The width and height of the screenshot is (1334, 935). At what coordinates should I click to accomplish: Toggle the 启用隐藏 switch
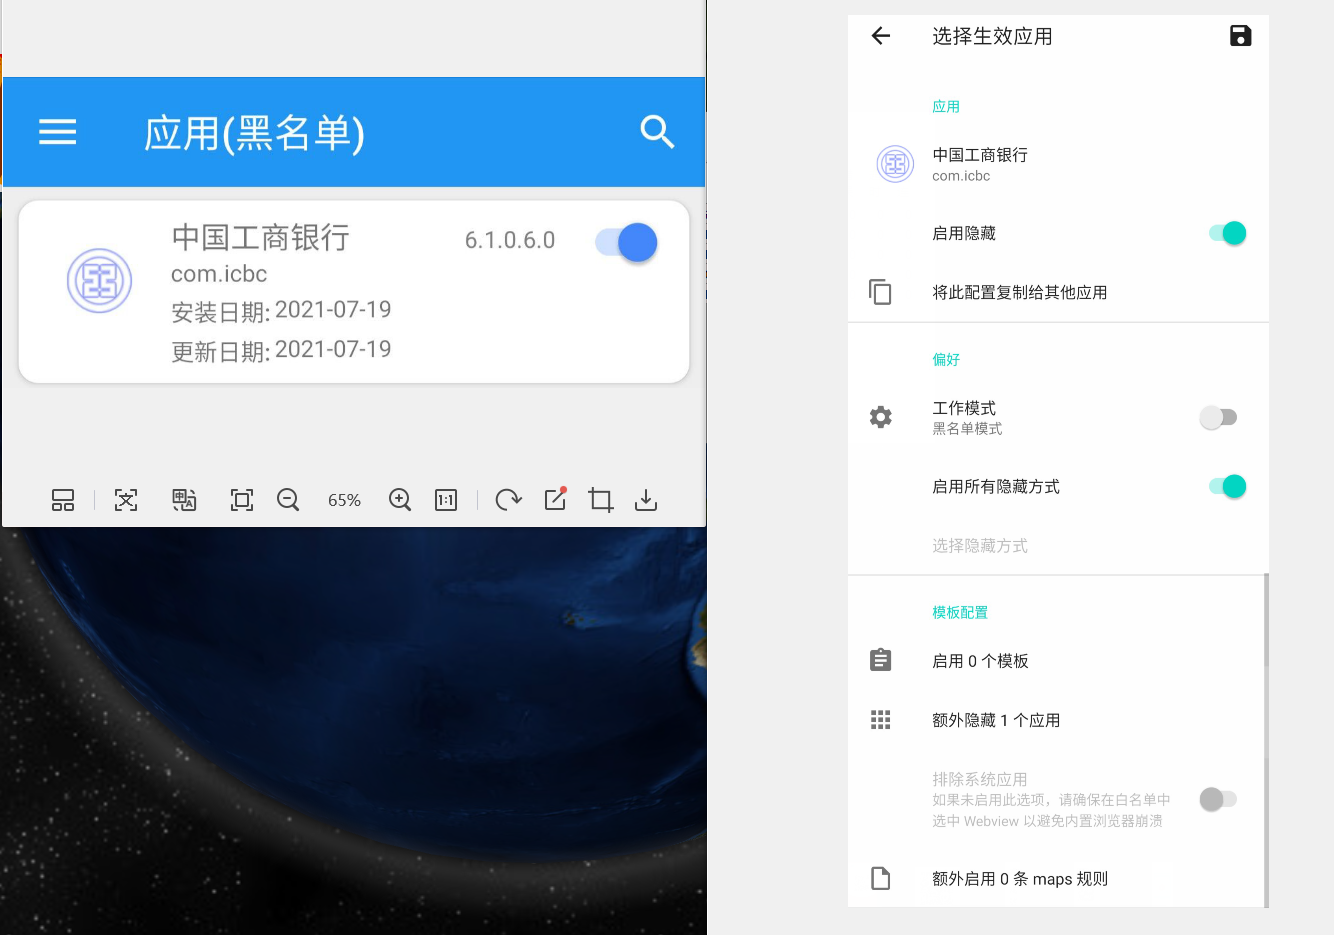[x=1227, y=233]
